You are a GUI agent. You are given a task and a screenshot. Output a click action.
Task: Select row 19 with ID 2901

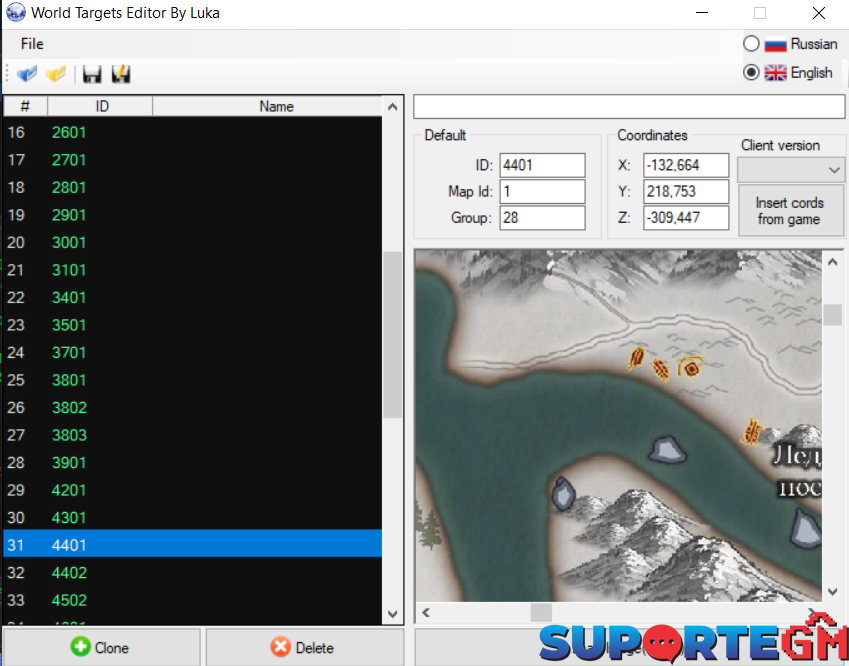193,215
